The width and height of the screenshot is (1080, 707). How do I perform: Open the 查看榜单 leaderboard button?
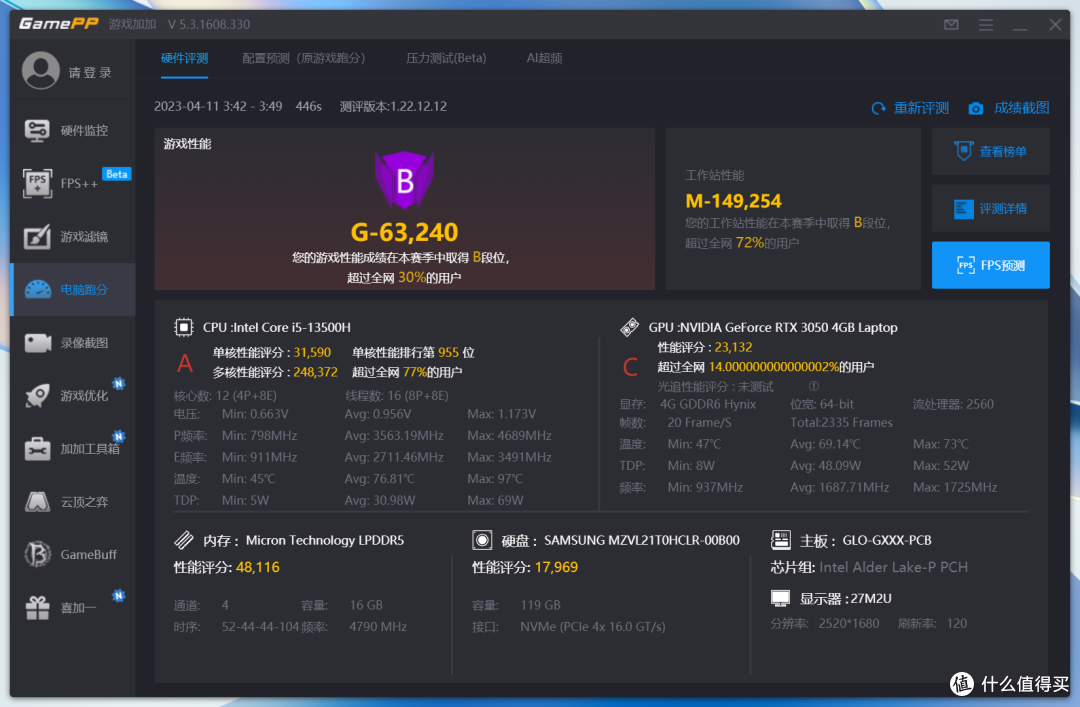(x=990, y=152)
